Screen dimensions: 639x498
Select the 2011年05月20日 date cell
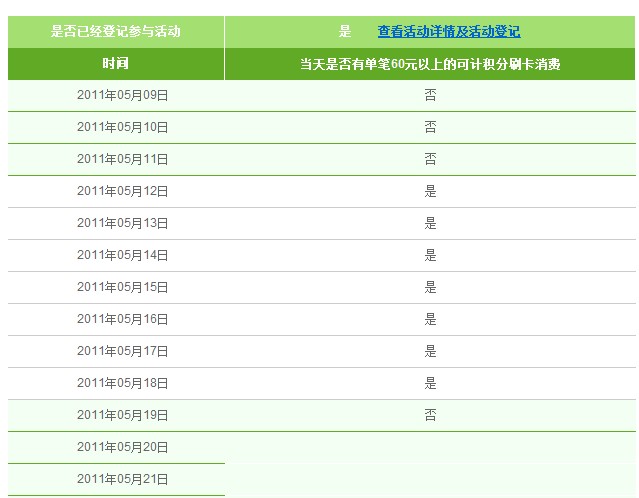122,448
